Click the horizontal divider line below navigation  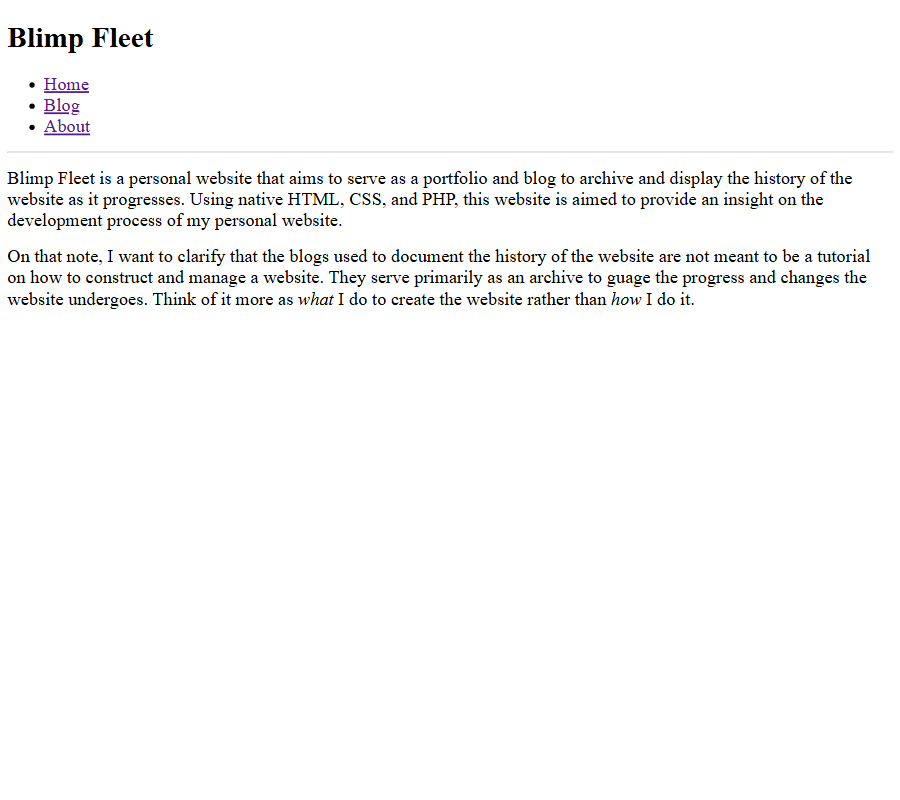pyautogui.click(x=450, y=152)
